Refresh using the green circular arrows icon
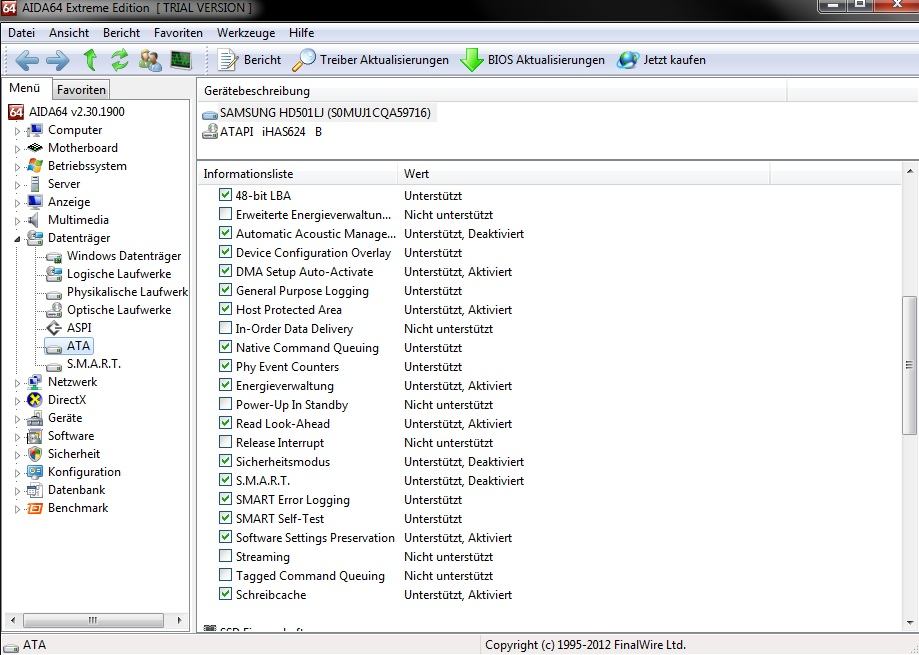The height and width of the screenshot is (655, 919). coord(120,60)
